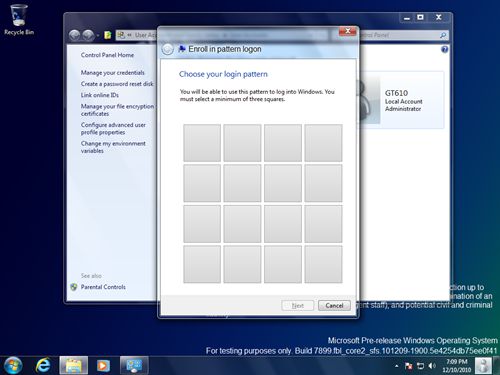This screenshot has height=375, width=500.
Task: Select third row, first pattern square
Action: pyautogui.click(x=202, y=224)
